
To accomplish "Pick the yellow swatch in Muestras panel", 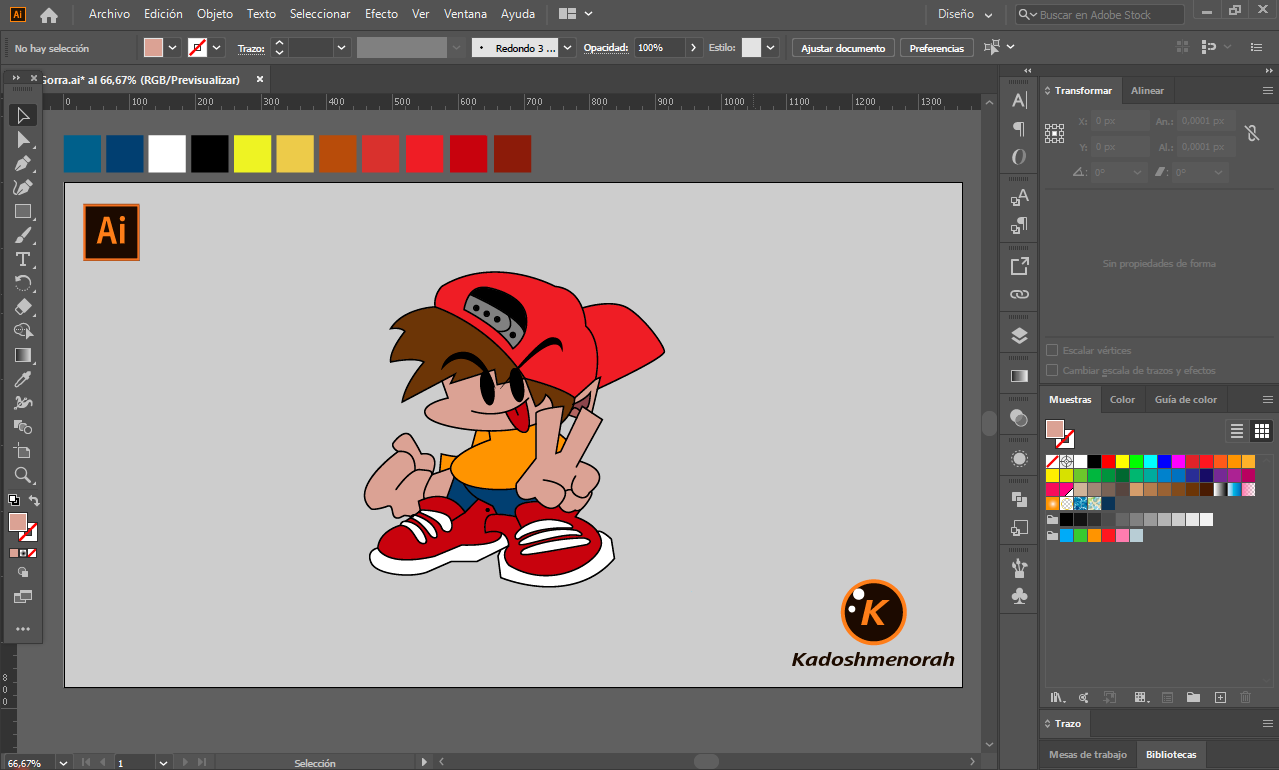I will pos(1122,461).
